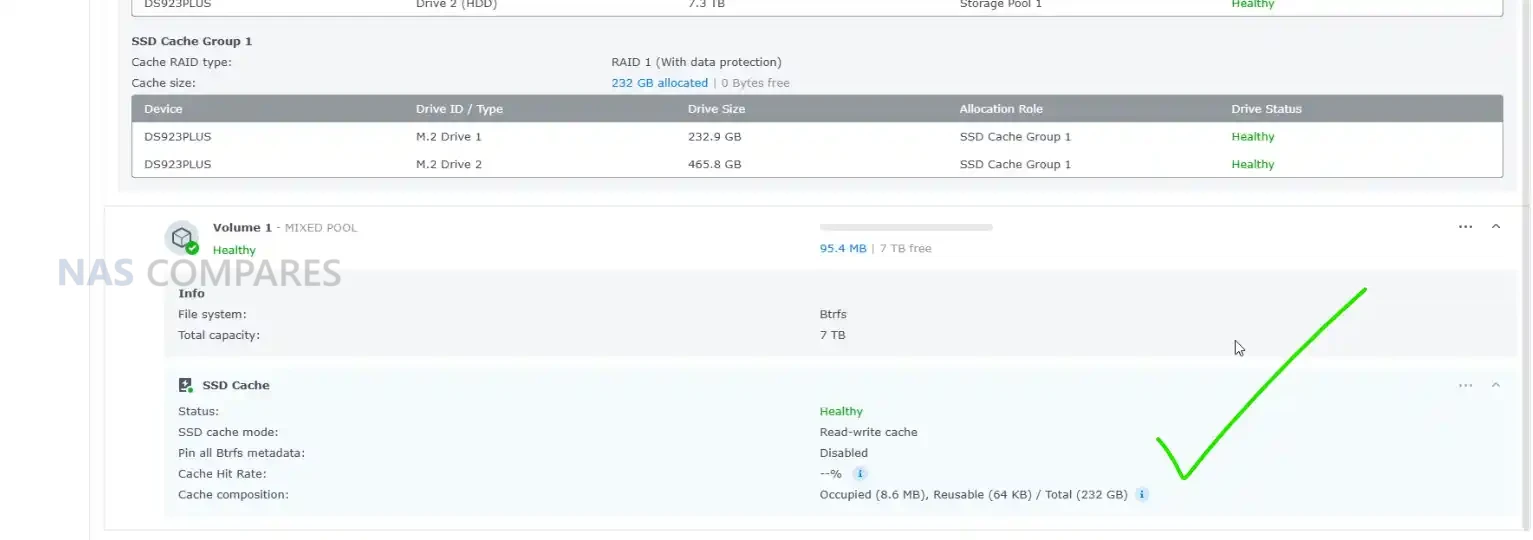
Task: Open the SSD Cache more options menu
Action: [x=1465, y=385]
